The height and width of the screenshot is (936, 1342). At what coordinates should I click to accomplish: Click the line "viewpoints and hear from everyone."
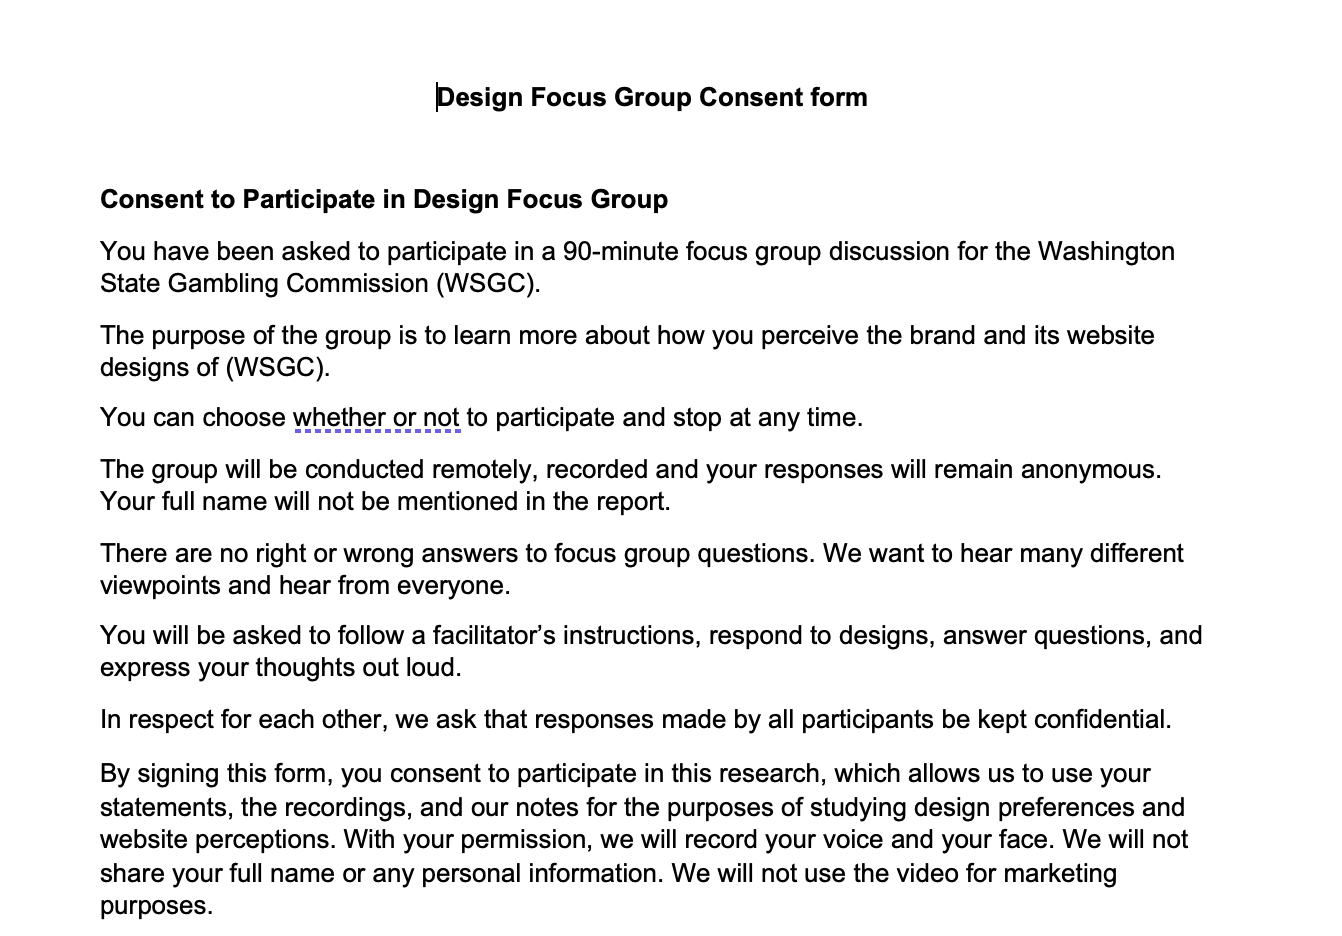tap(305, 585)
